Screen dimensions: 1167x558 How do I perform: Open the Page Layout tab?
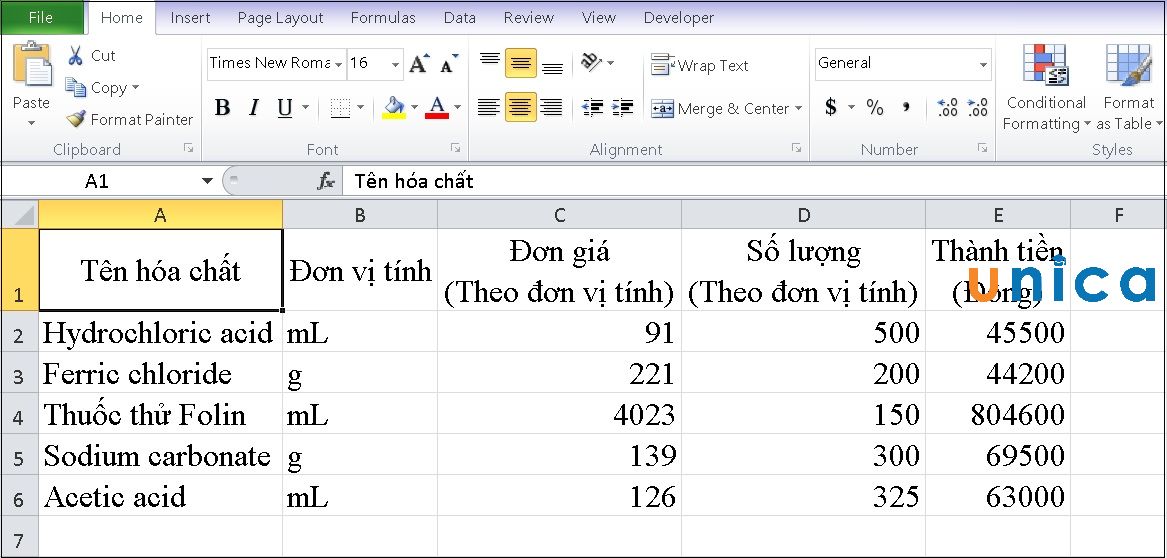[280, 18]
